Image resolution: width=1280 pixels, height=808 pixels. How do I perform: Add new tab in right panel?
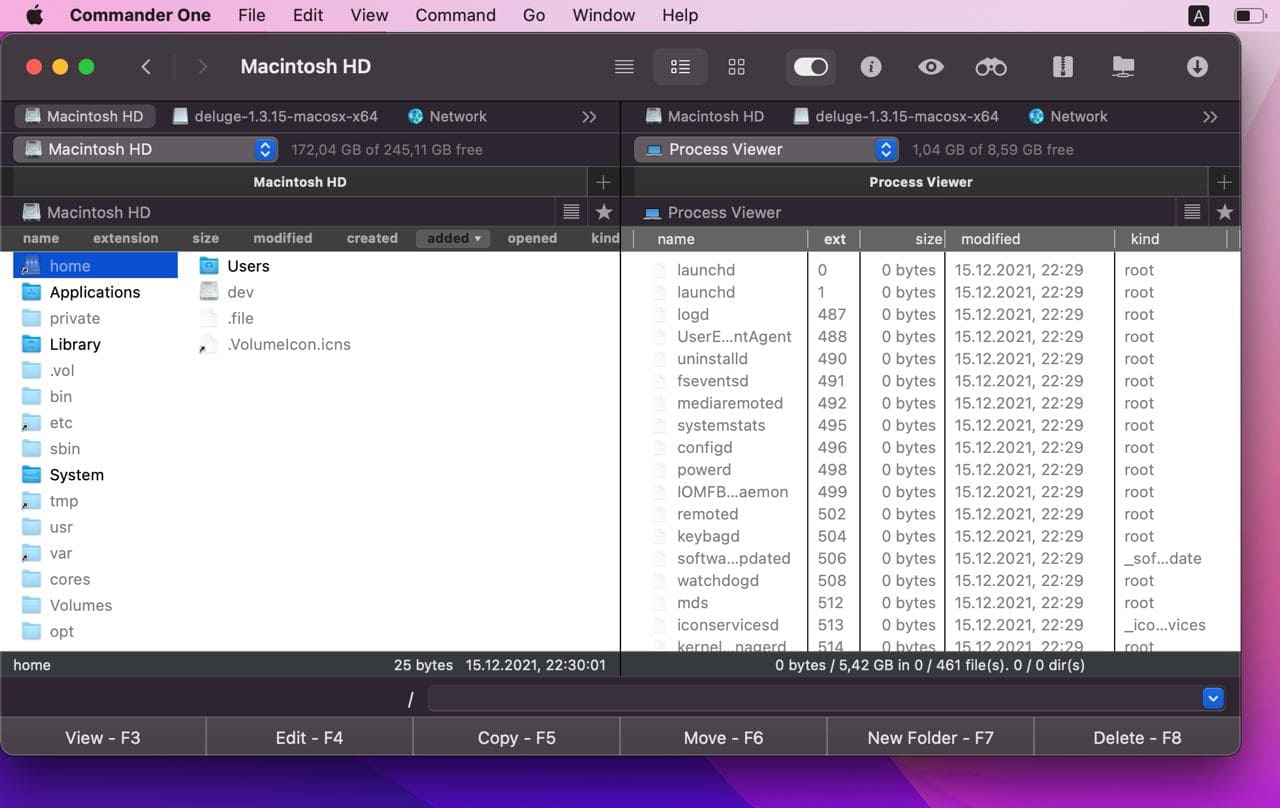pos(1224,182)
